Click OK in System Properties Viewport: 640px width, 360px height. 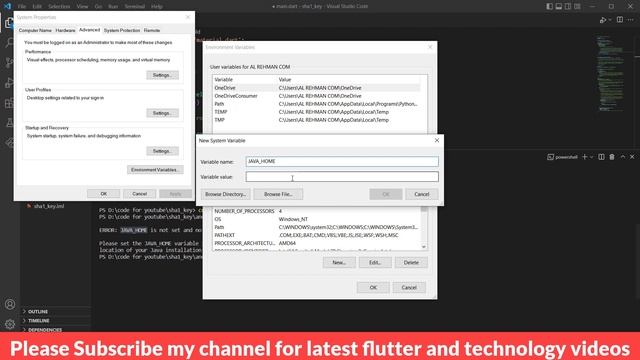(x=104, y=194)
